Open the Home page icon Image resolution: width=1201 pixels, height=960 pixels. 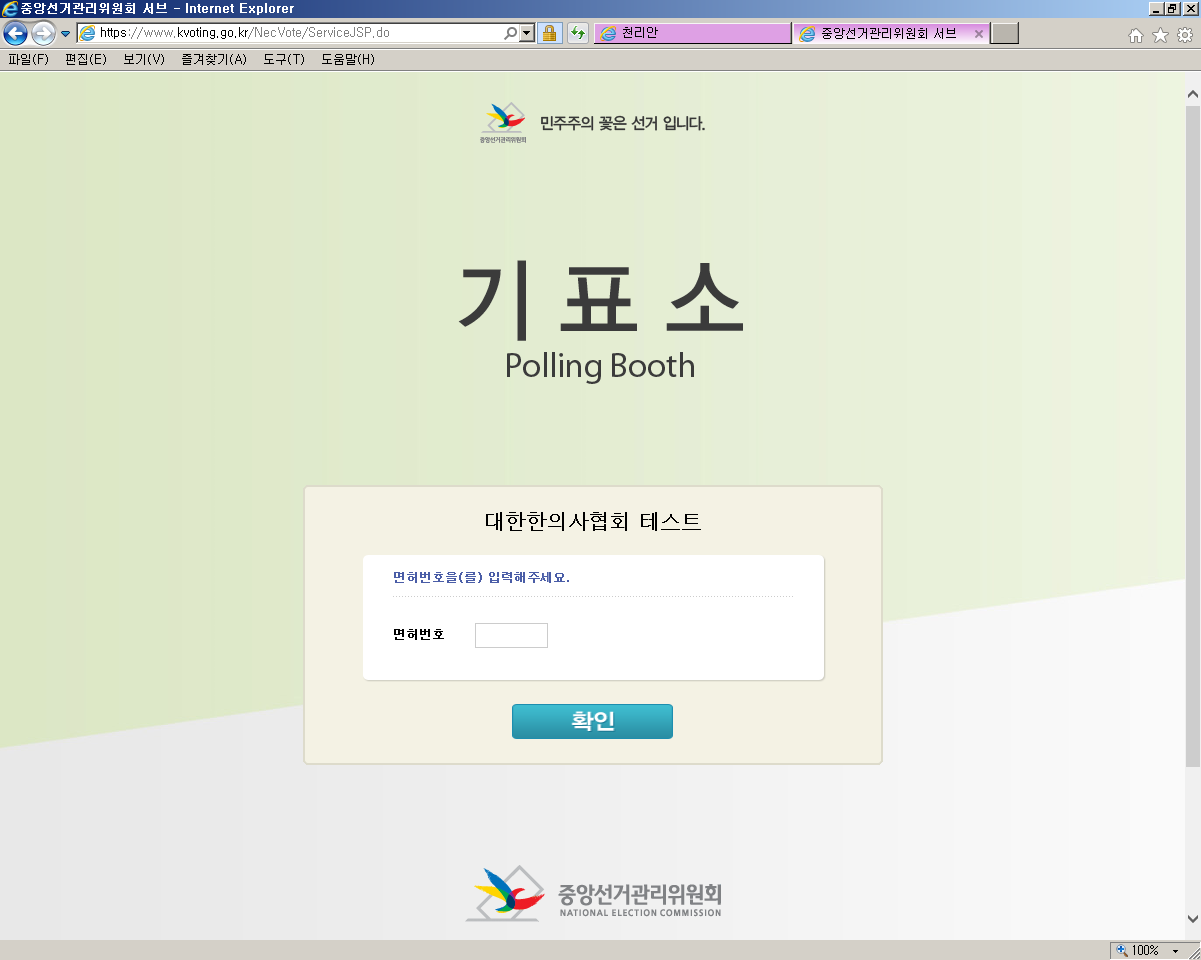(x=1135, y=35)
